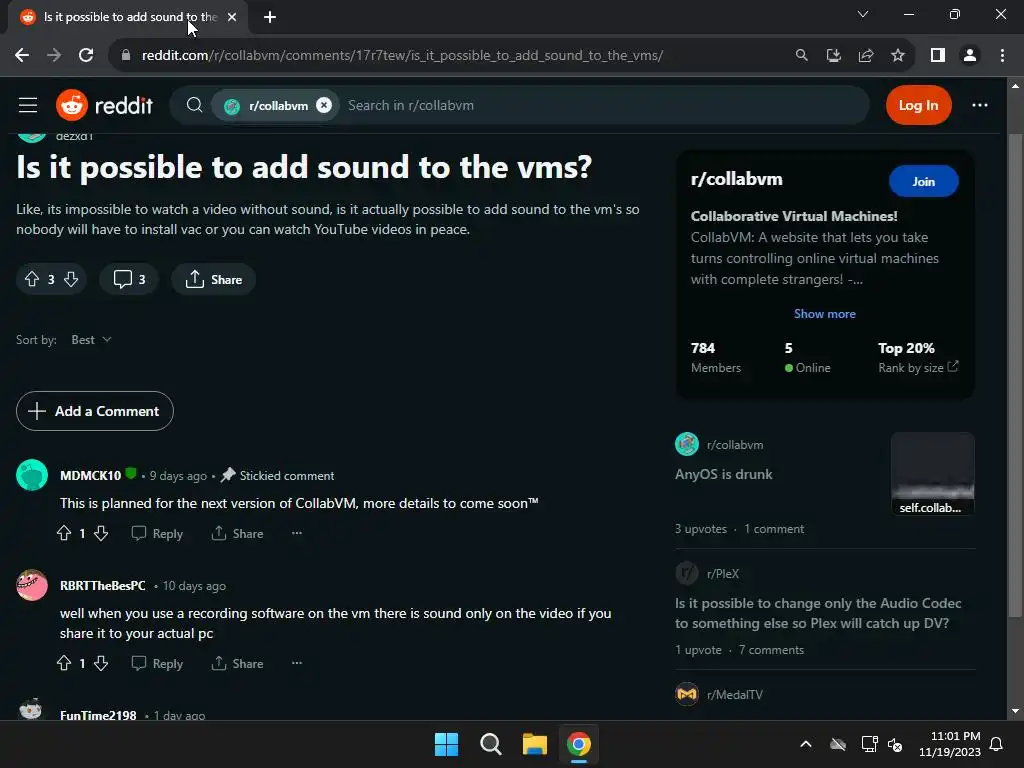Close the Reddit browser tab
The image size is (1024, 768).
[232, 17]
